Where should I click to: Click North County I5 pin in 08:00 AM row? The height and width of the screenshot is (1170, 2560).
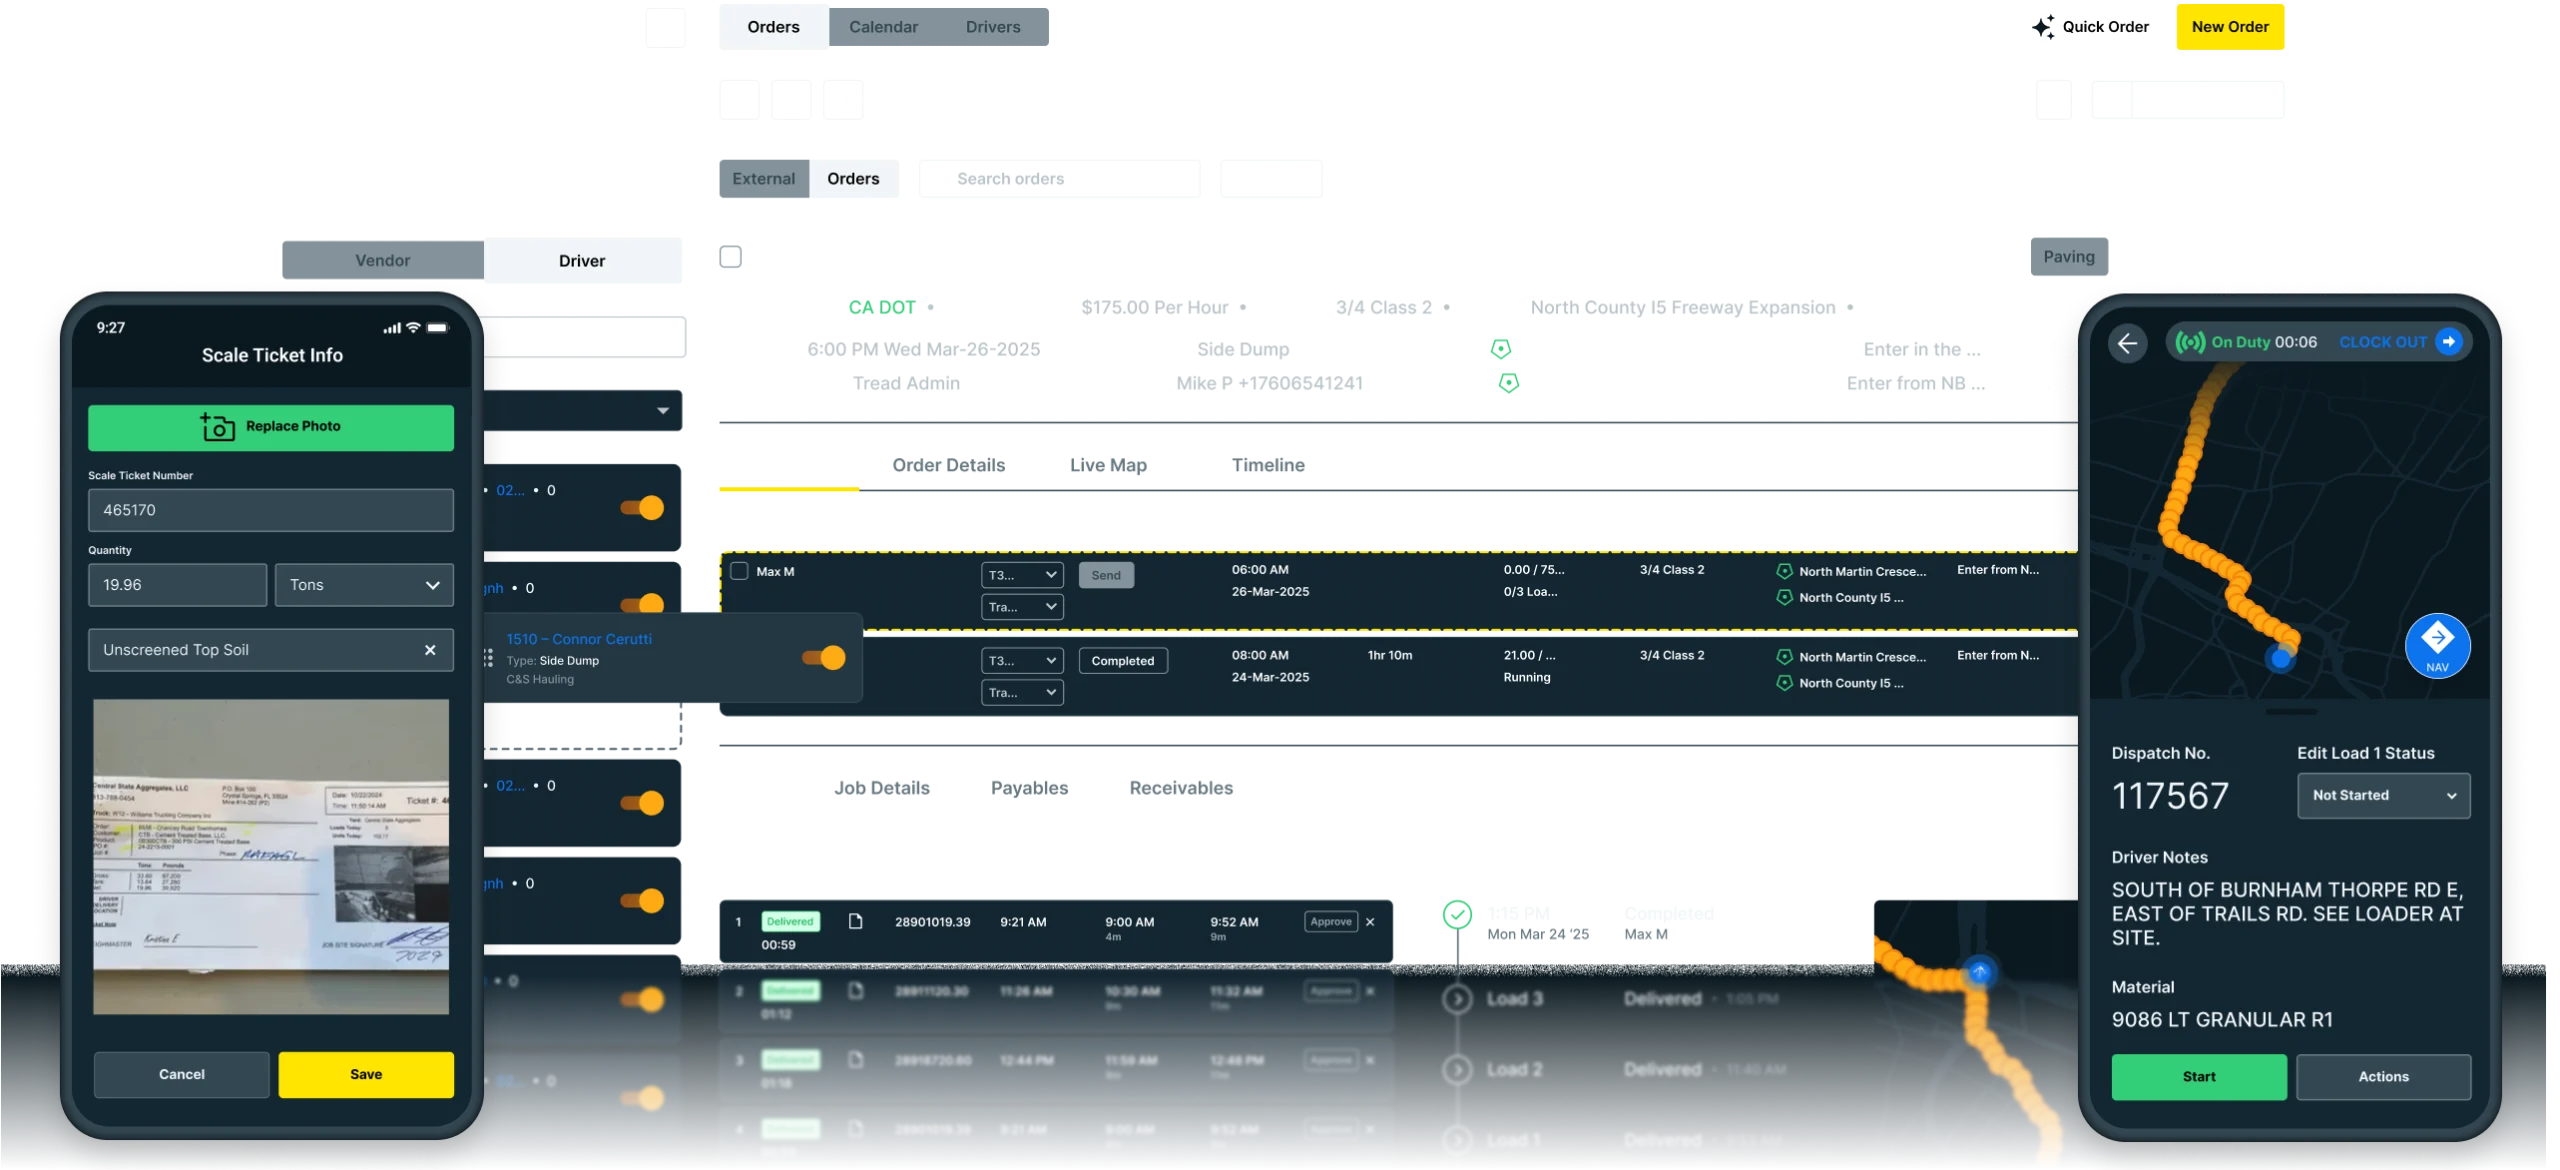click(1784, 683)
